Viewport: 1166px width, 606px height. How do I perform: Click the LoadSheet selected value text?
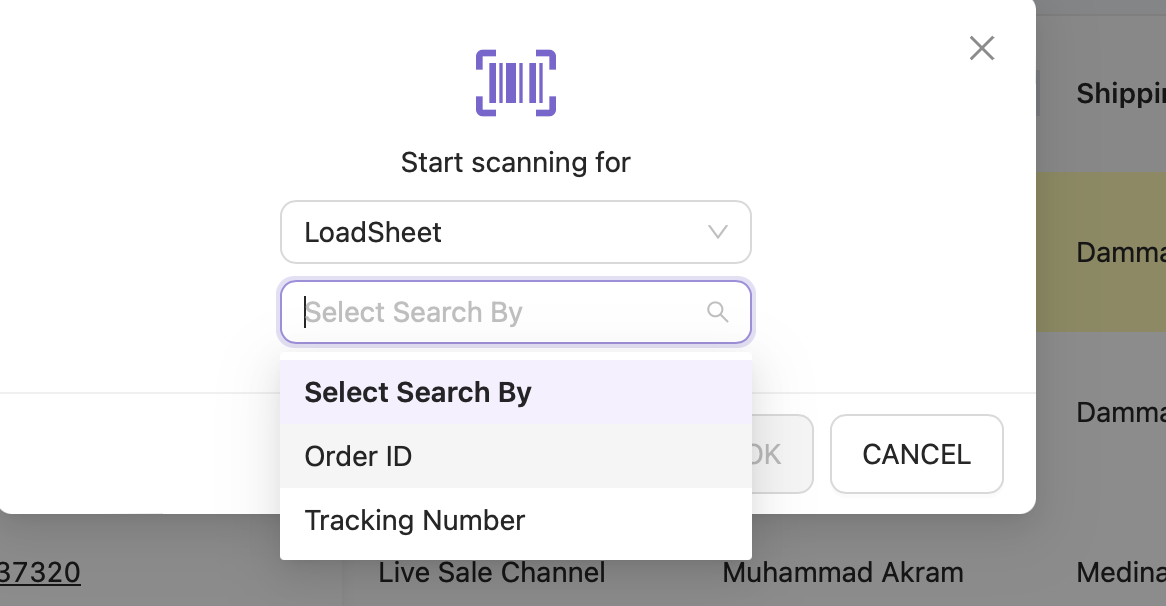pos(373,233)
